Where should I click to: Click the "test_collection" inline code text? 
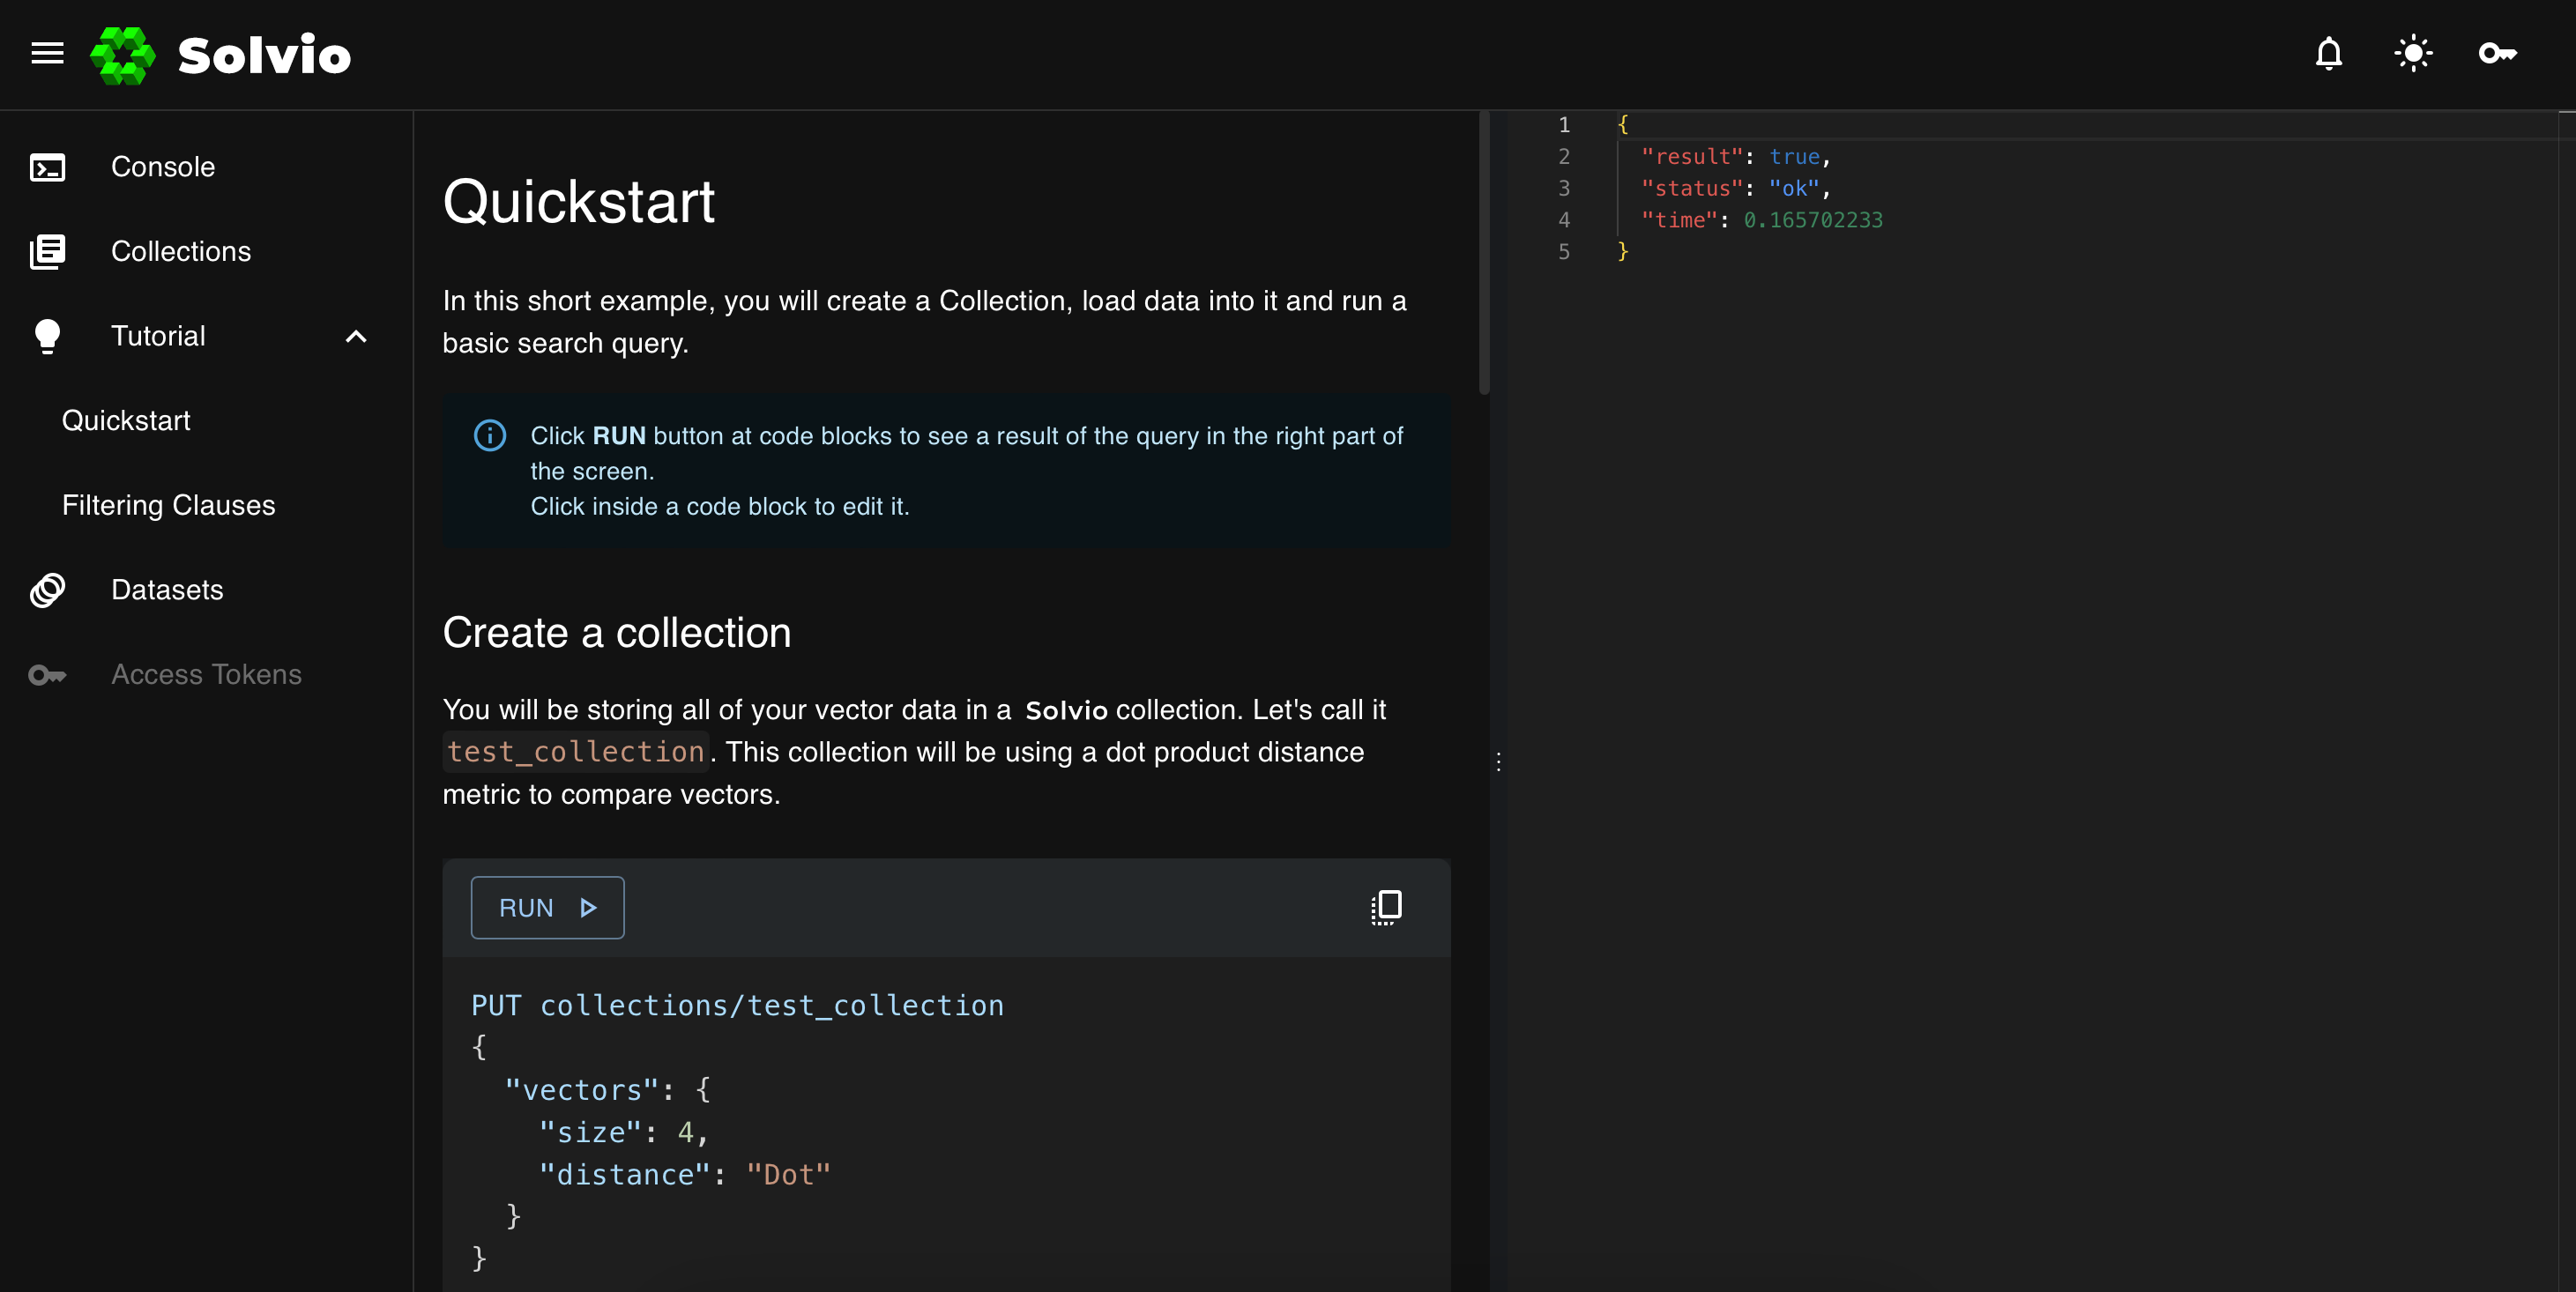[576, 752]
